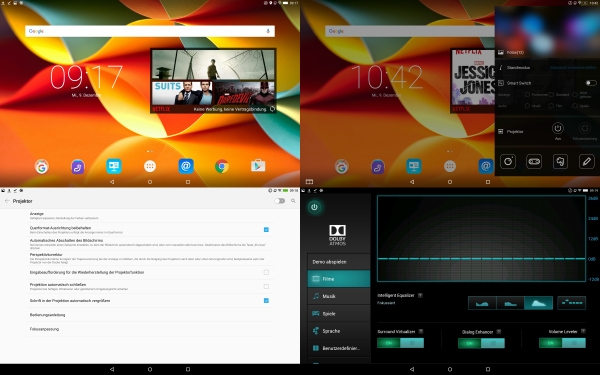The height and width of the screenshot is (375, 600).
Task: Open Anzeige setting in Projektor
Action: point(150,215)
